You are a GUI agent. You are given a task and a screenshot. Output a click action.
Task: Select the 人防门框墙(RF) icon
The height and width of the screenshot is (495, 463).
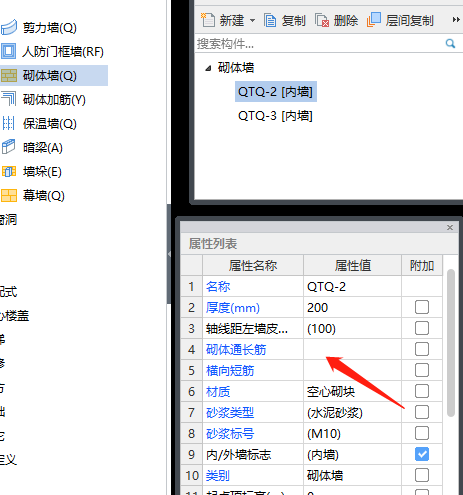9,51
